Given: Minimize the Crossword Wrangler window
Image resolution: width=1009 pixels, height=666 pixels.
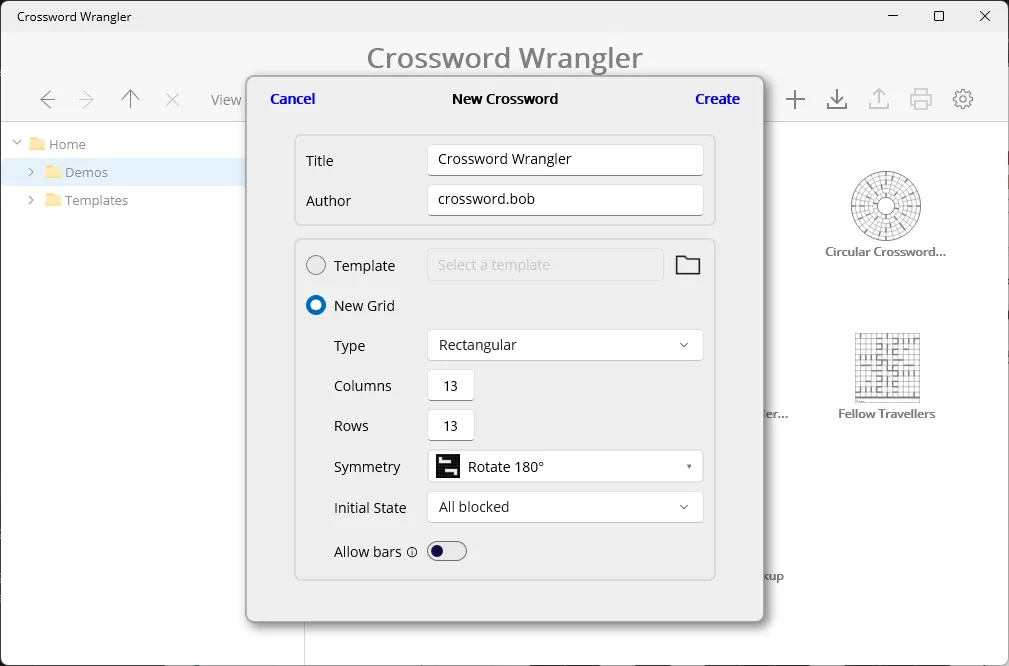Looking at the screenshot, I should click(x=893, y=16).
